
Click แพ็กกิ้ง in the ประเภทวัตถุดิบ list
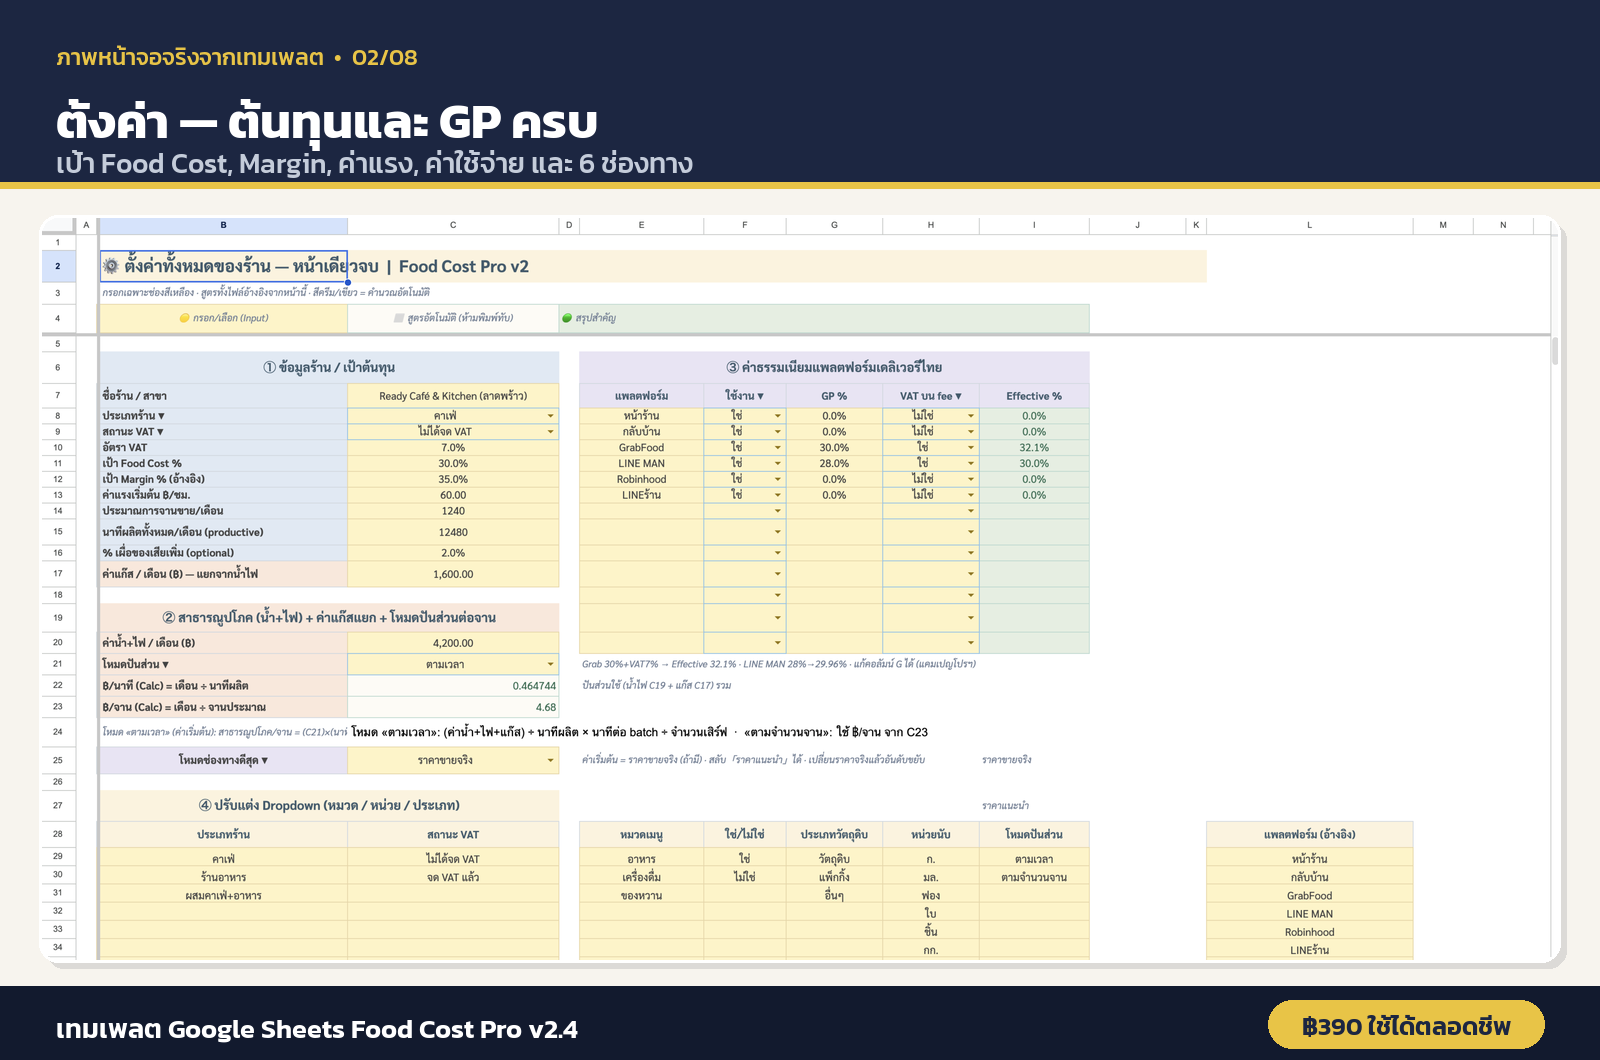(834, 878)
